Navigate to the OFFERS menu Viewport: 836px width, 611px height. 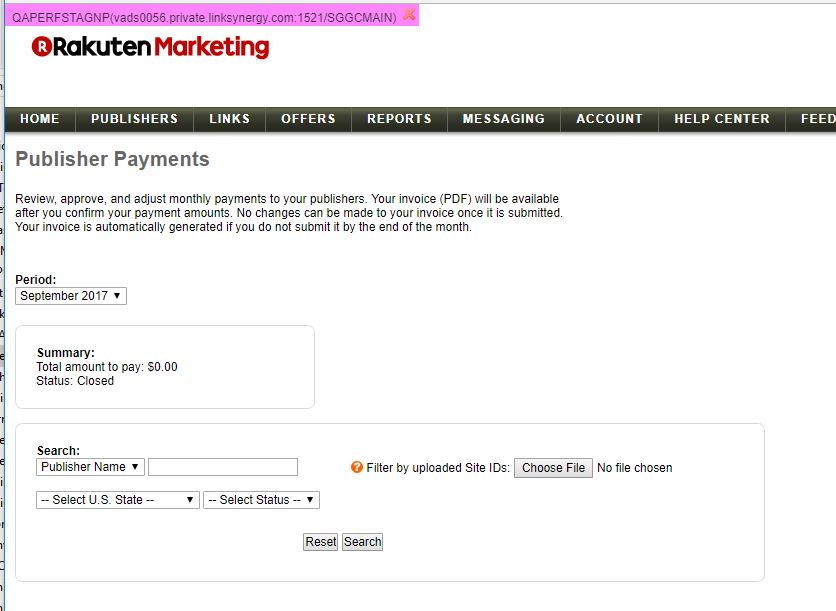pos(308,119)
